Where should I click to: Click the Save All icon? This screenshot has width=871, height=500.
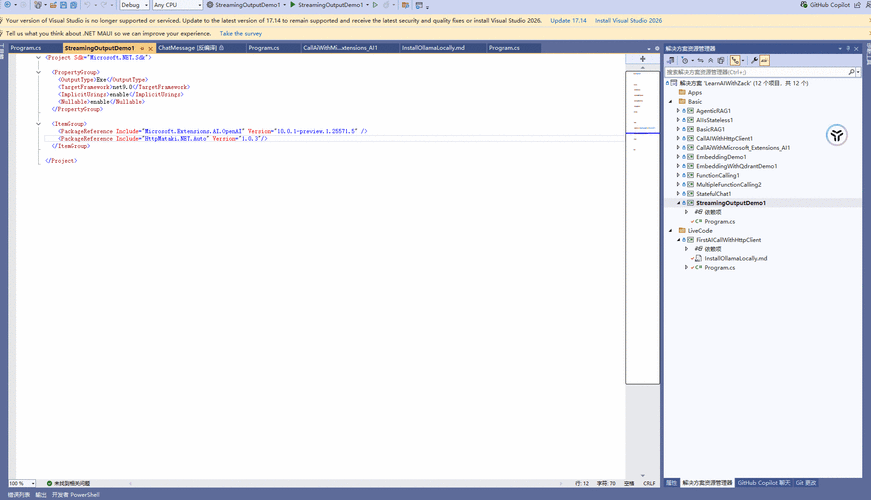(73, 4)
